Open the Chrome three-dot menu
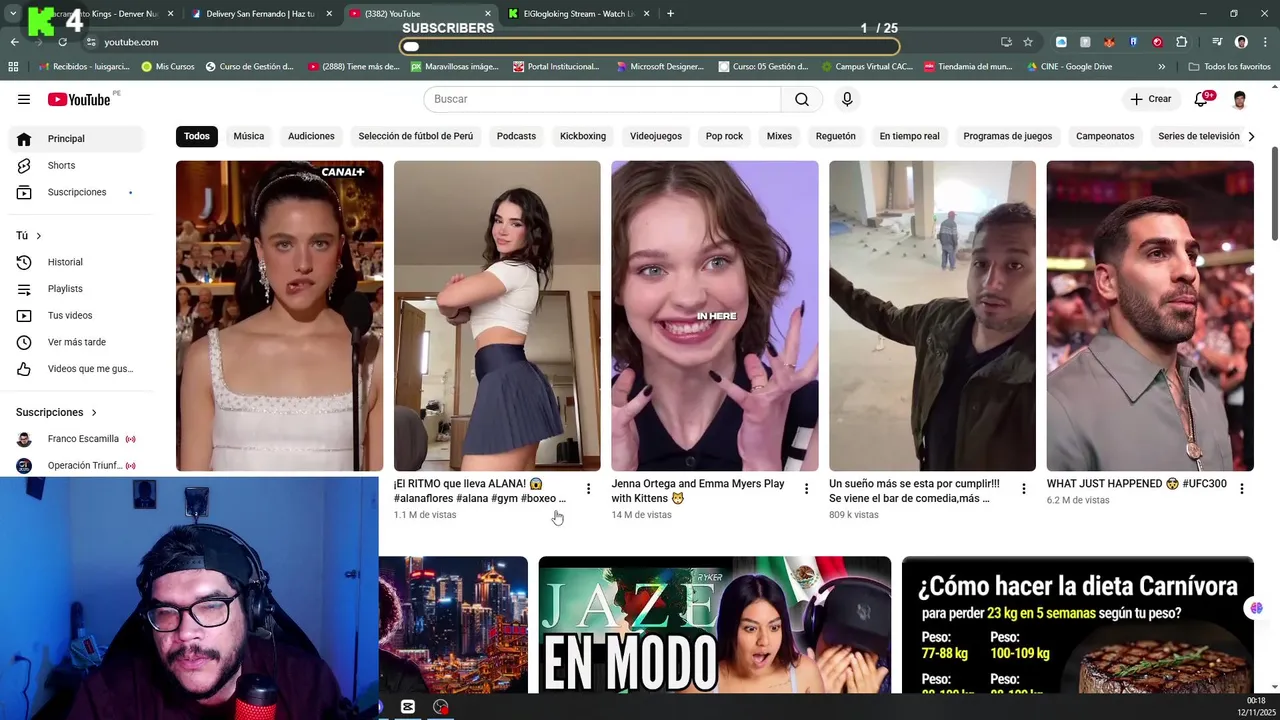Screen dimensions: 1280x720 click(1266, 42)
